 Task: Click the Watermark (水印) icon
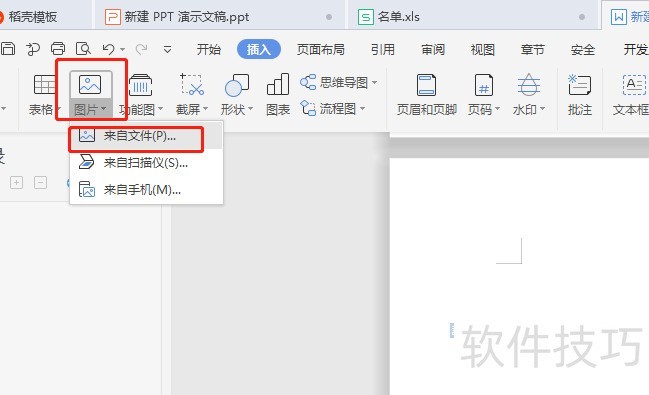(x=529, y=84)
